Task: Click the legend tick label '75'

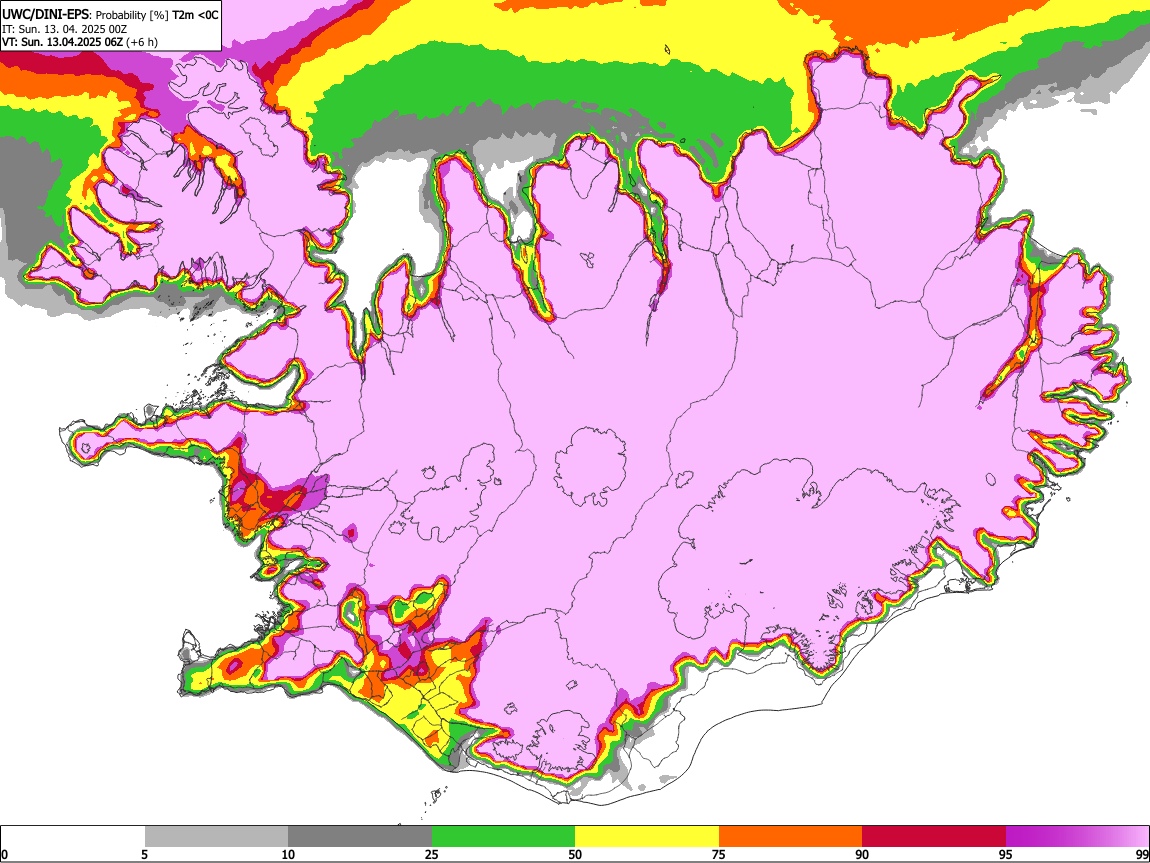Action: (719, 855)
